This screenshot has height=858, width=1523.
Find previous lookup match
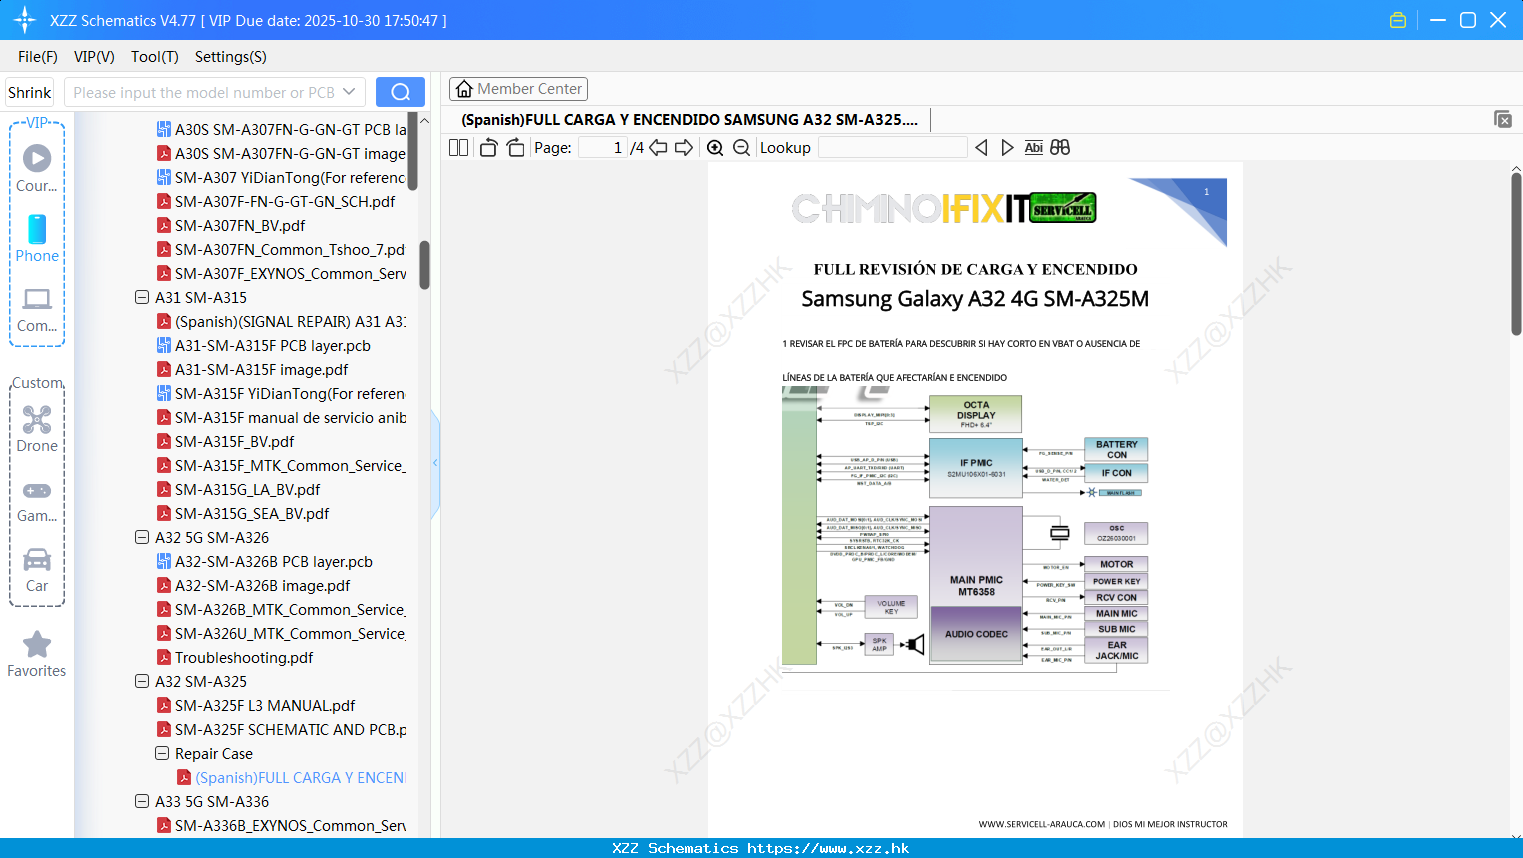point(981,147)
